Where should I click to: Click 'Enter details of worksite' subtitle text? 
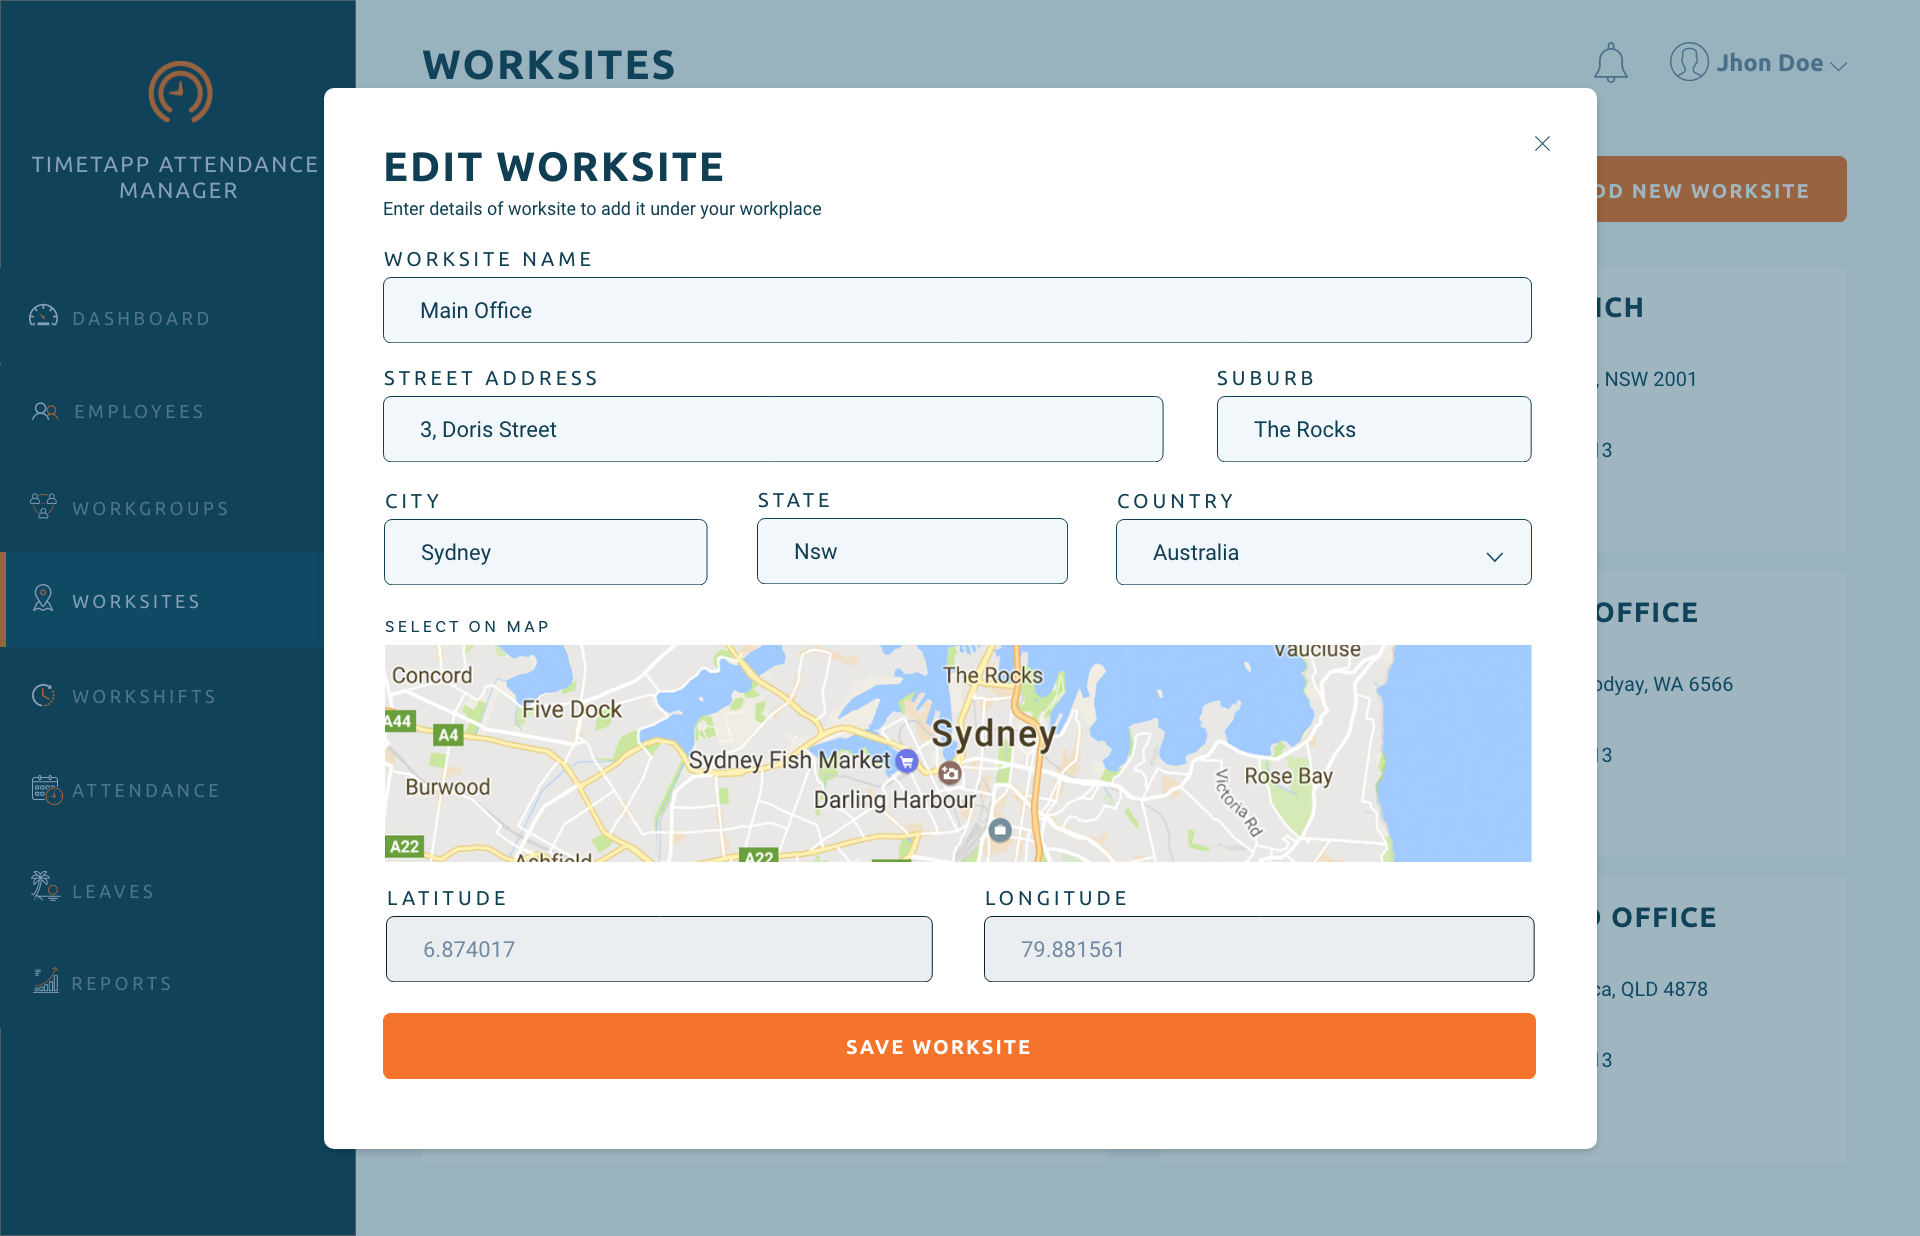pyautogui.click(x=602, y=209)
